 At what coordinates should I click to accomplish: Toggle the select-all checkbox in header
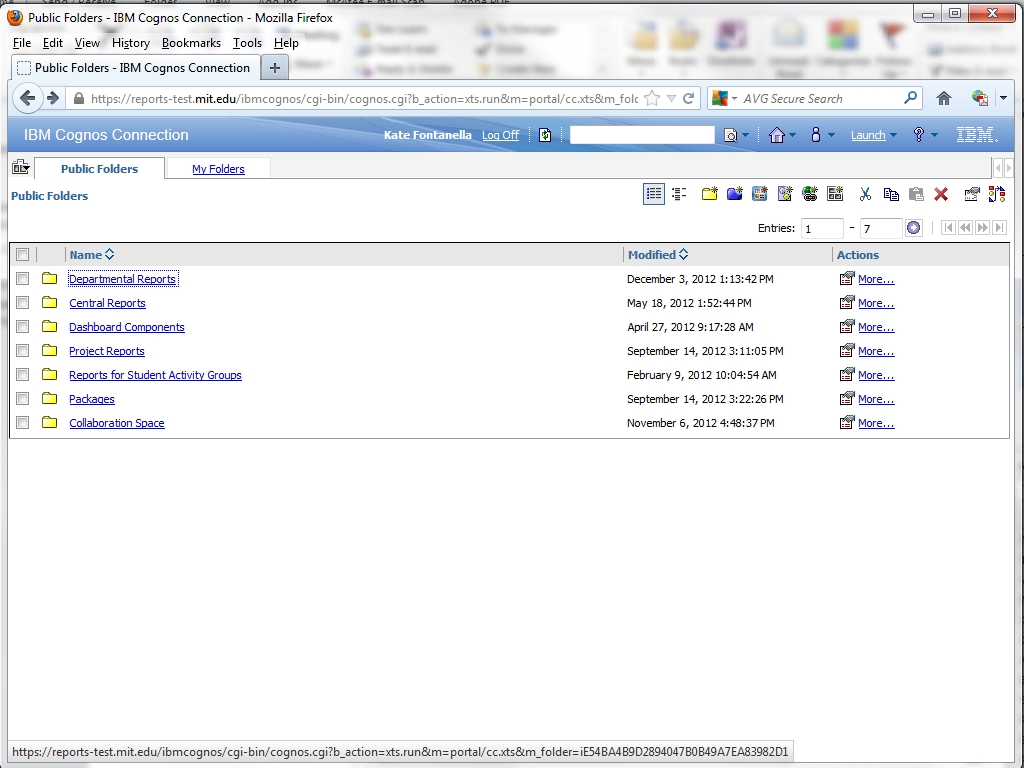point(23,255)
